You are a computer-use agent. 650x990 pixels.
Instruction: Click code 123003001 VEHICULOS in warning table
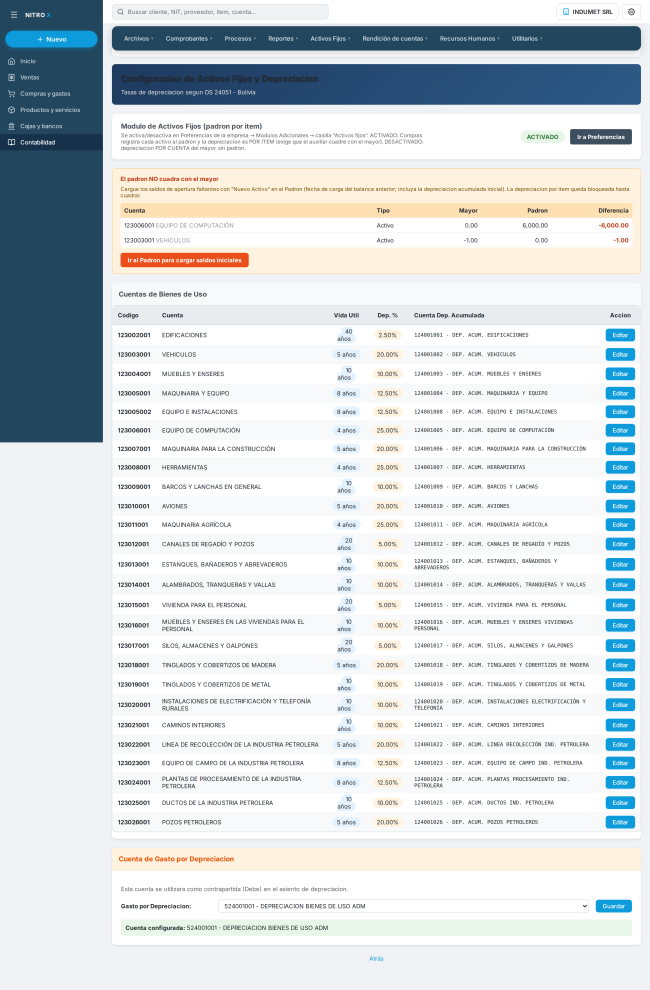coord(157,241)
